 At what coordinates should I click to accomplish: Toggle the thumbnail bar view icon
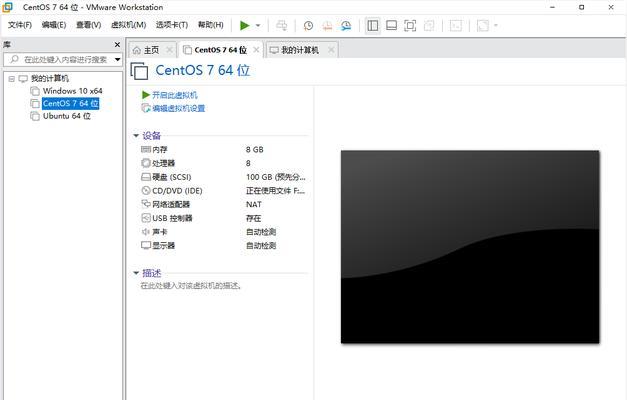391,26
